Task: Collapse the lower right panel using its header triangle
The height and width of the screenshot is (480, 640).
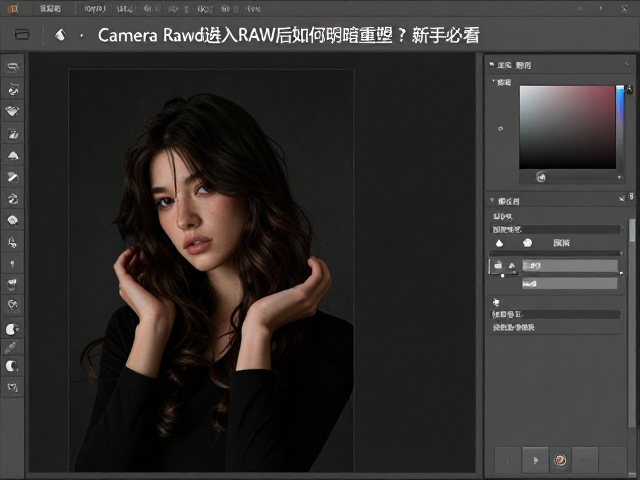Action: [492, 200]
